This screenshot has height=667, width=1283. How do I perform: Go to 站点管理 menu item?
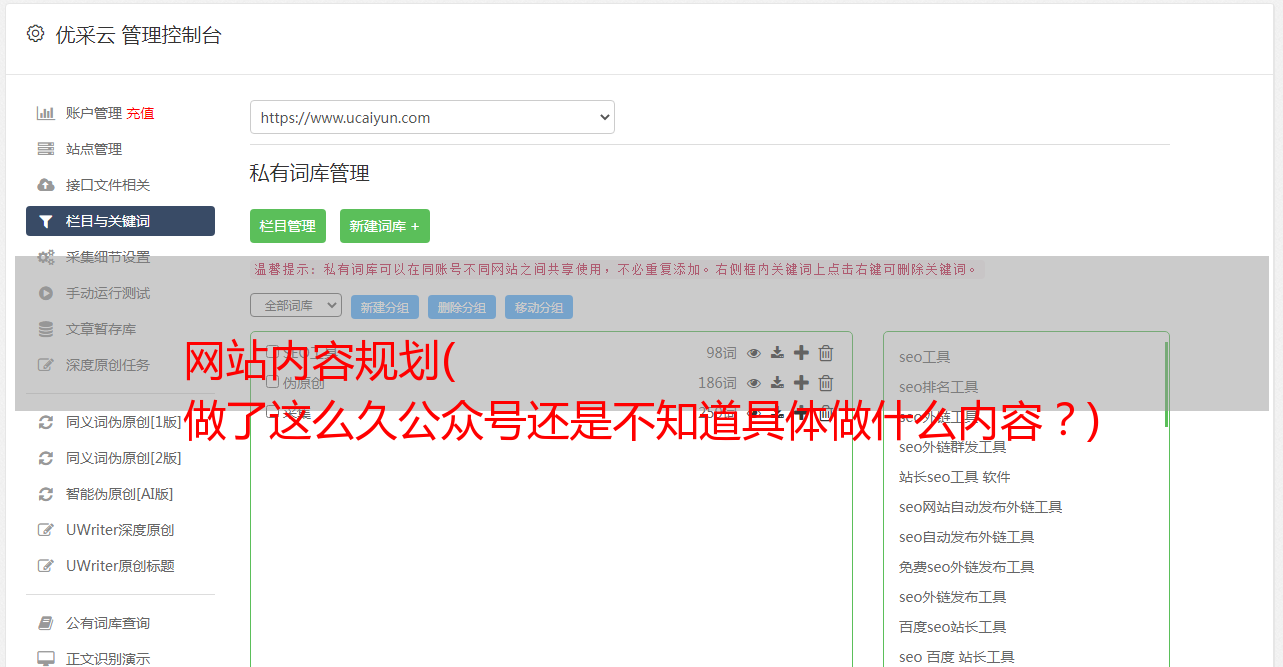point(94,149)
